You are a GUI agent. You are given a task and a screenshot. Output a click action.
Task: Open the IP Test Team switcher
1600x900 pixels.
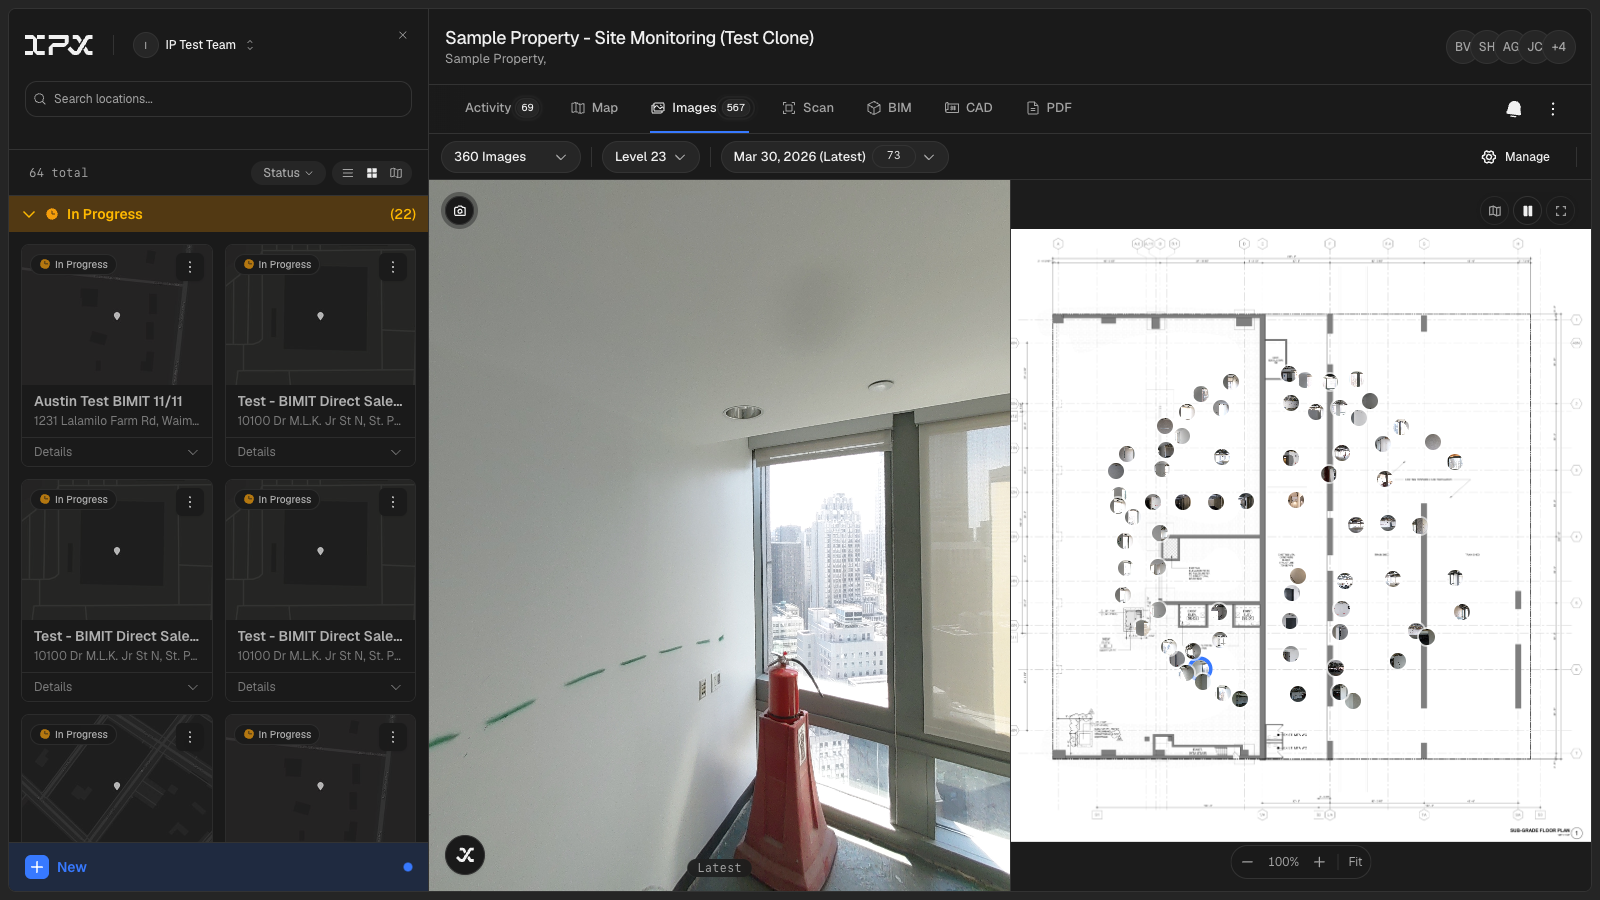196,45
